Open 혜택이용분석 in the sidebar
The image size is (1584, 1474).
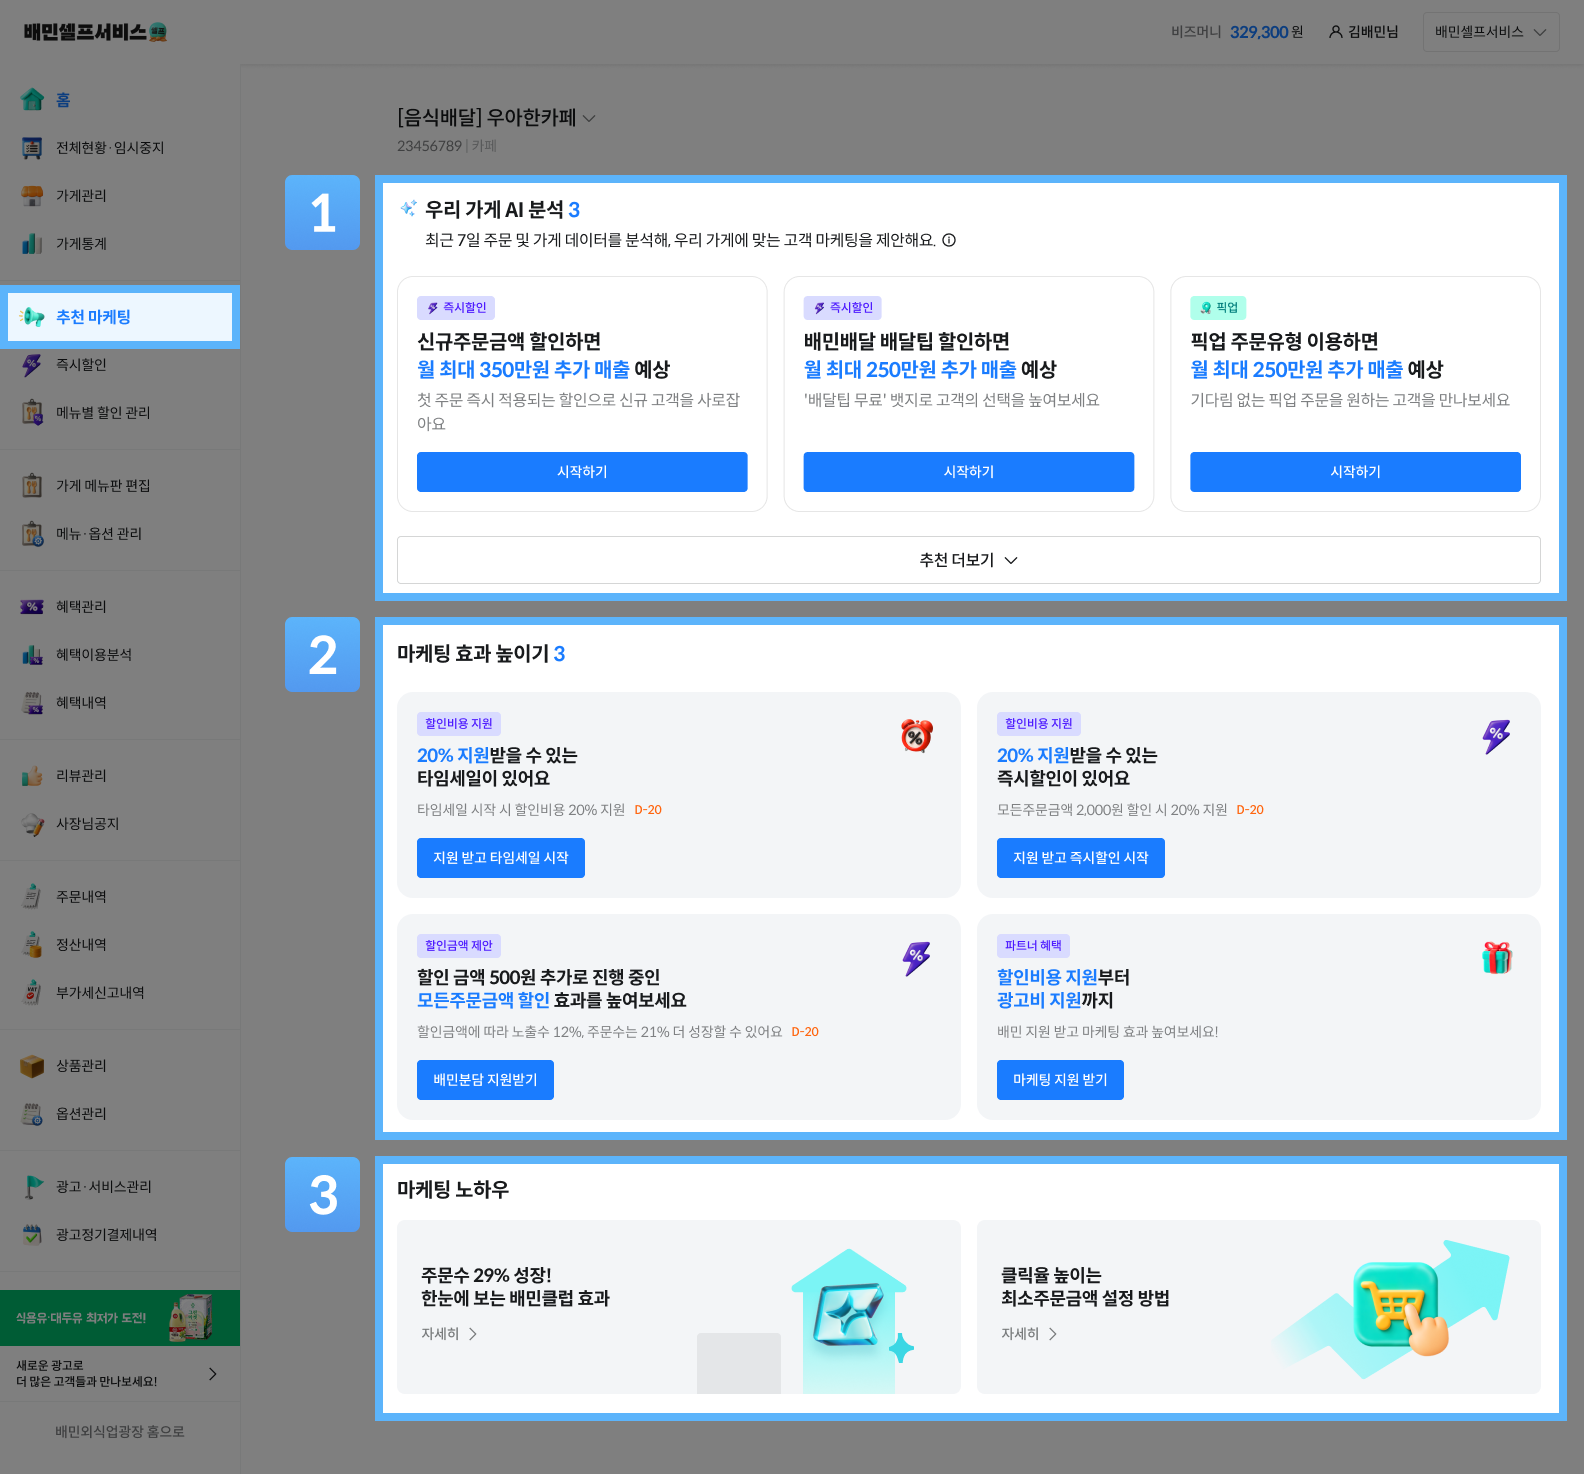pyautogui.click(x=120, y=655)
